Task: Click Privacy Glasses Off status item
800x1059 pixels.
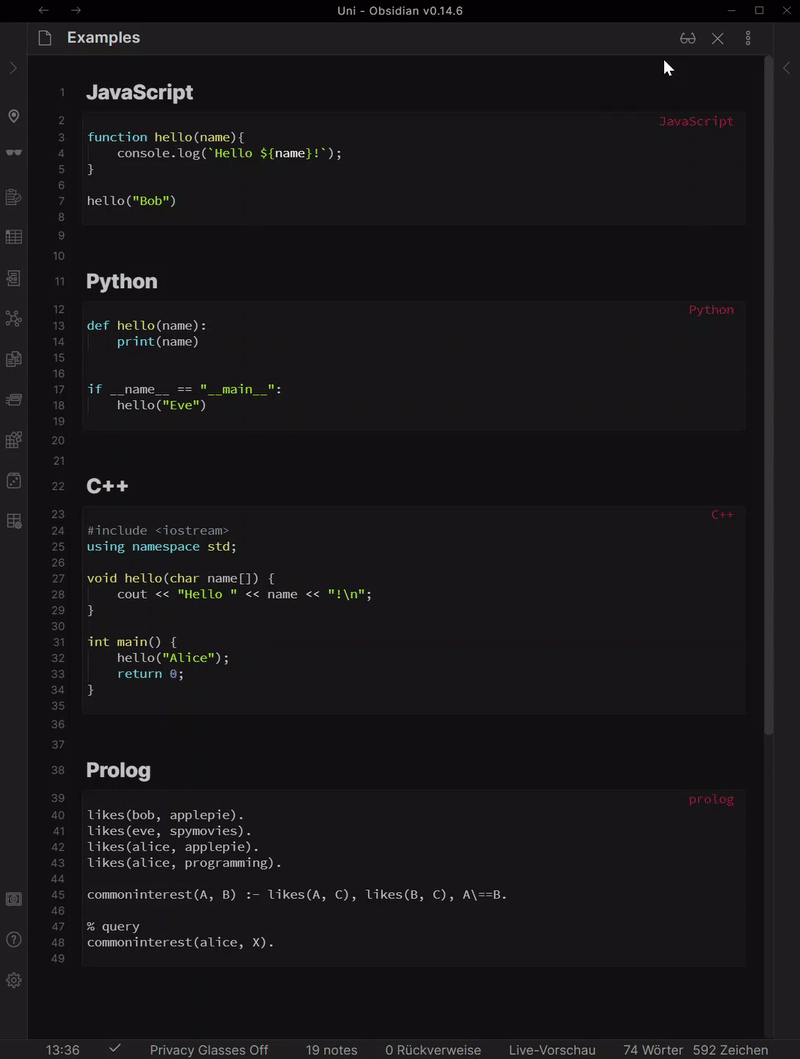Action: click(x=209, y=1050)
